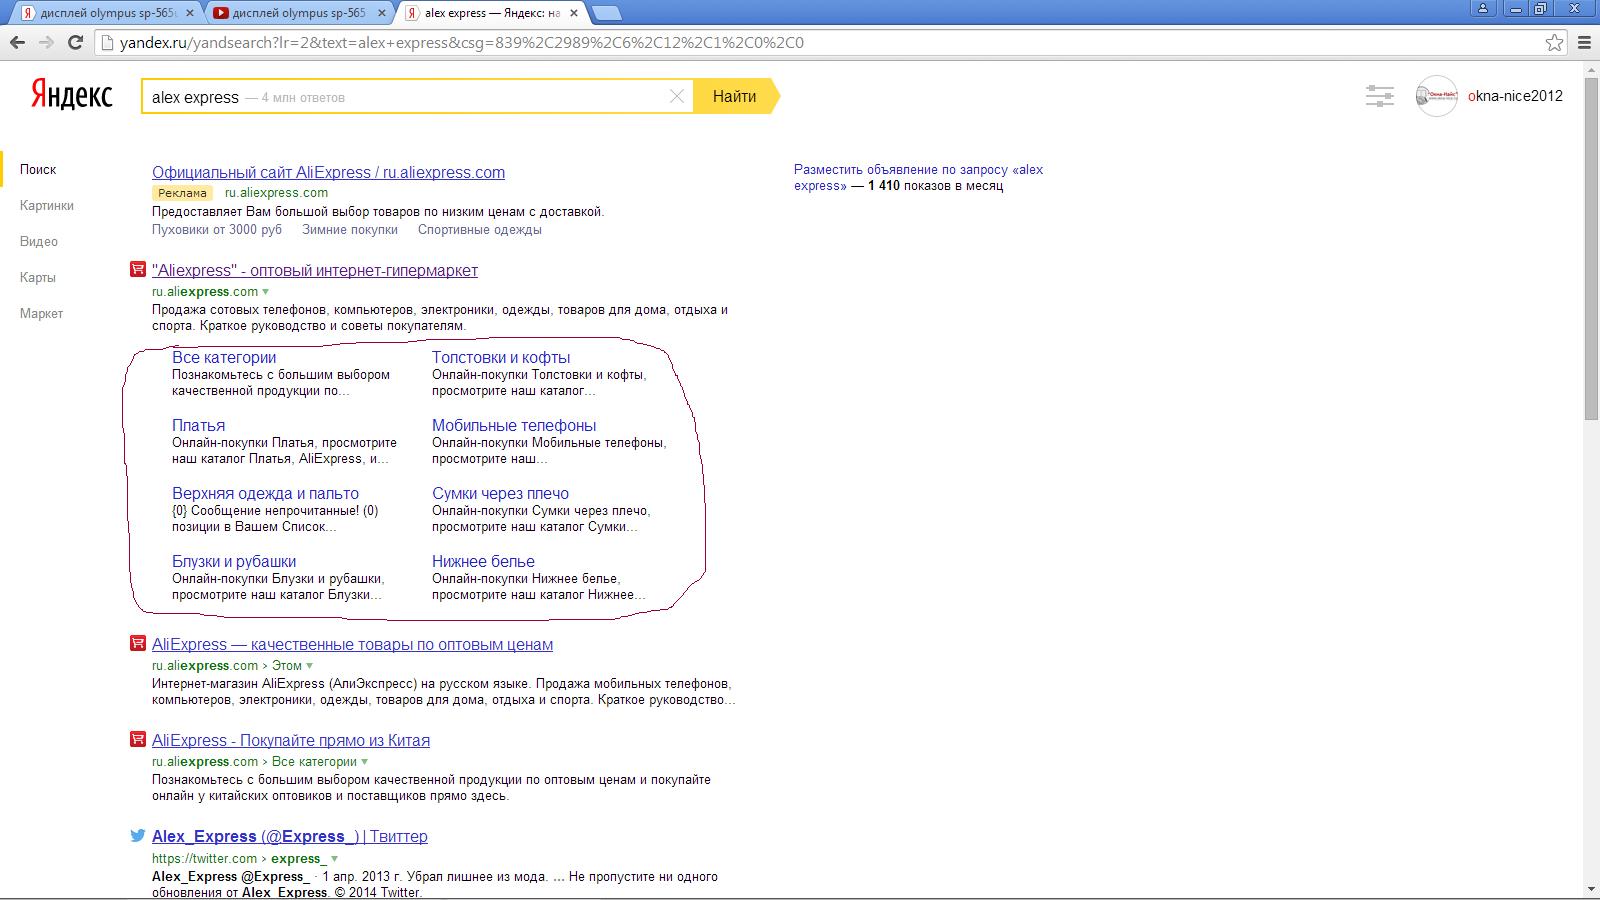The image size is (1600, 900).
Task: Go back to previous page
Action: 17,43
